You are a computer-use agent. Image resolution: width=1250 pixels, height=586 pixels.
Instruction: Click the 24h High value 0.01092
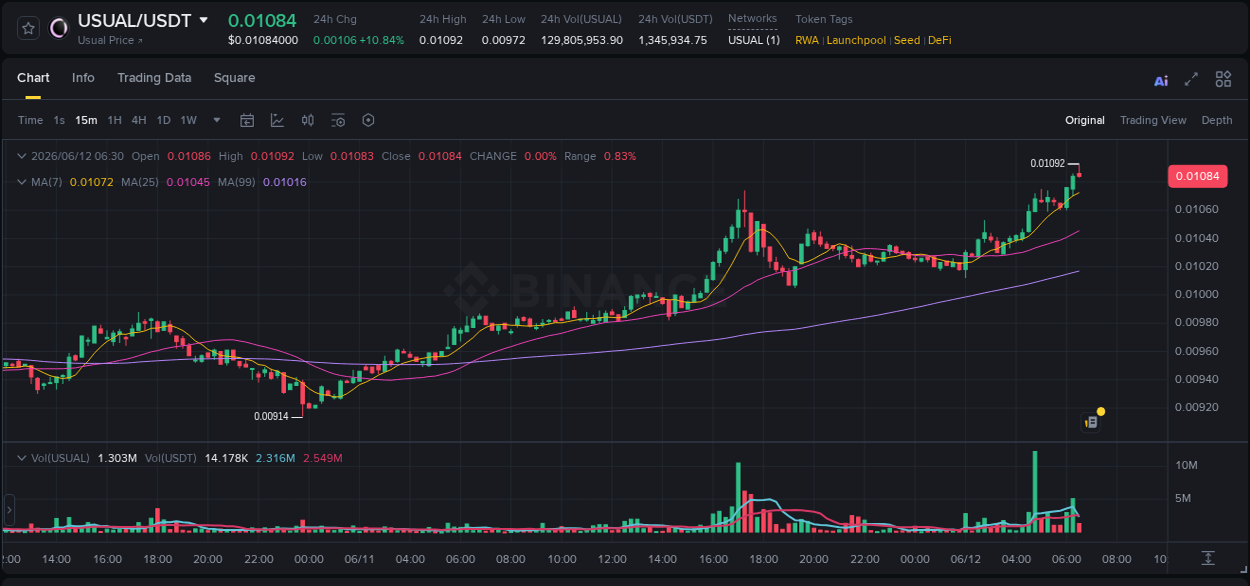(441, 40)
